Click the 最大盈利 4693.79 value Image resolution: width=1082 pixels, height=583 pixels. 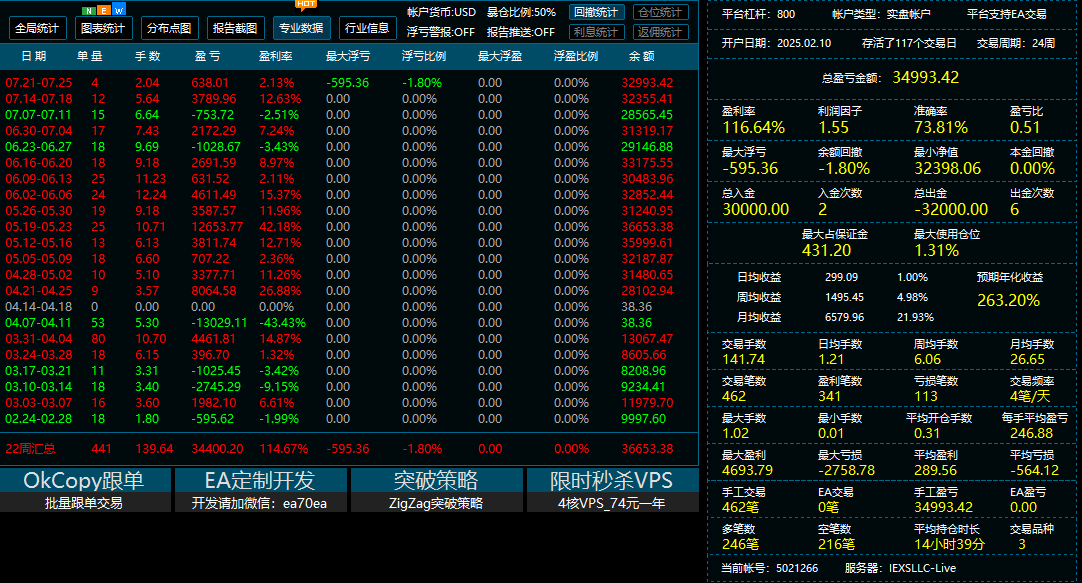[x=747, y=471]
